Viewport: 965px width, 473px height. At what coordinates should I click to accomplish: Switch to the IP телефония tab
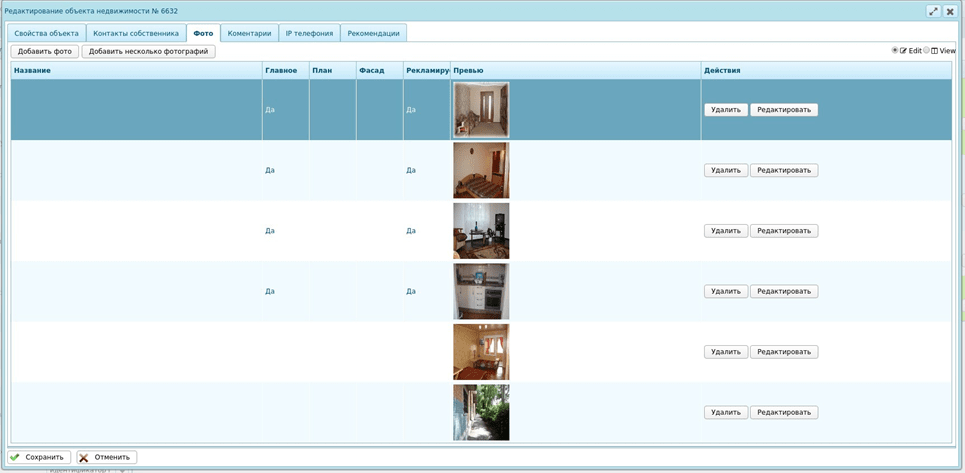tap(309, 33)
